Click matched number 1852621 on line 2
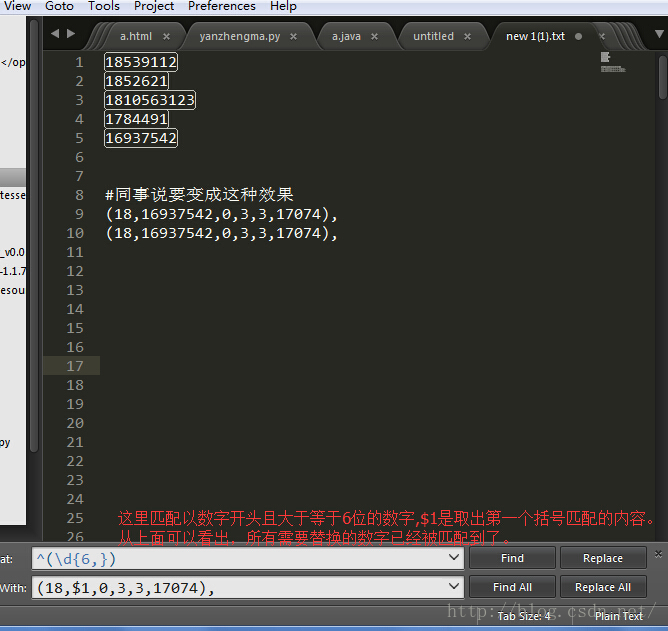 click(136, 81)
